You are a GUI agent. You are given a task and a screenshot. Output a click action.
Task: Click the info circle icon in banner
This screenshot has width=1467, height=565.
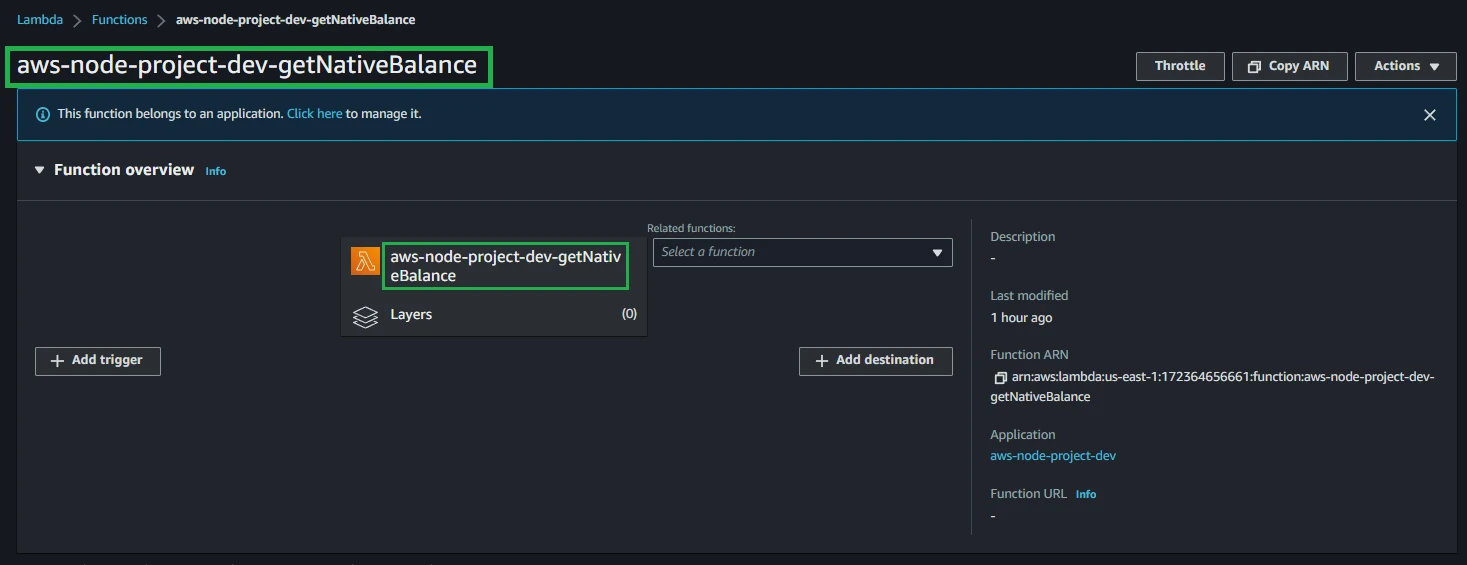pyautogui.click(x=43, y=115)
